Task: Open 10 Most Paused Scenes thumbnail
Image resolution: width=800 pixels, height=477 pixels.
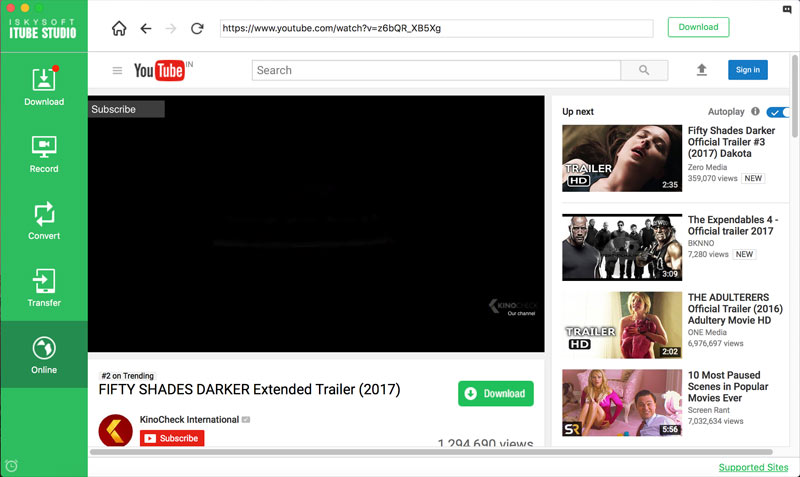Action: click(622, 403)
